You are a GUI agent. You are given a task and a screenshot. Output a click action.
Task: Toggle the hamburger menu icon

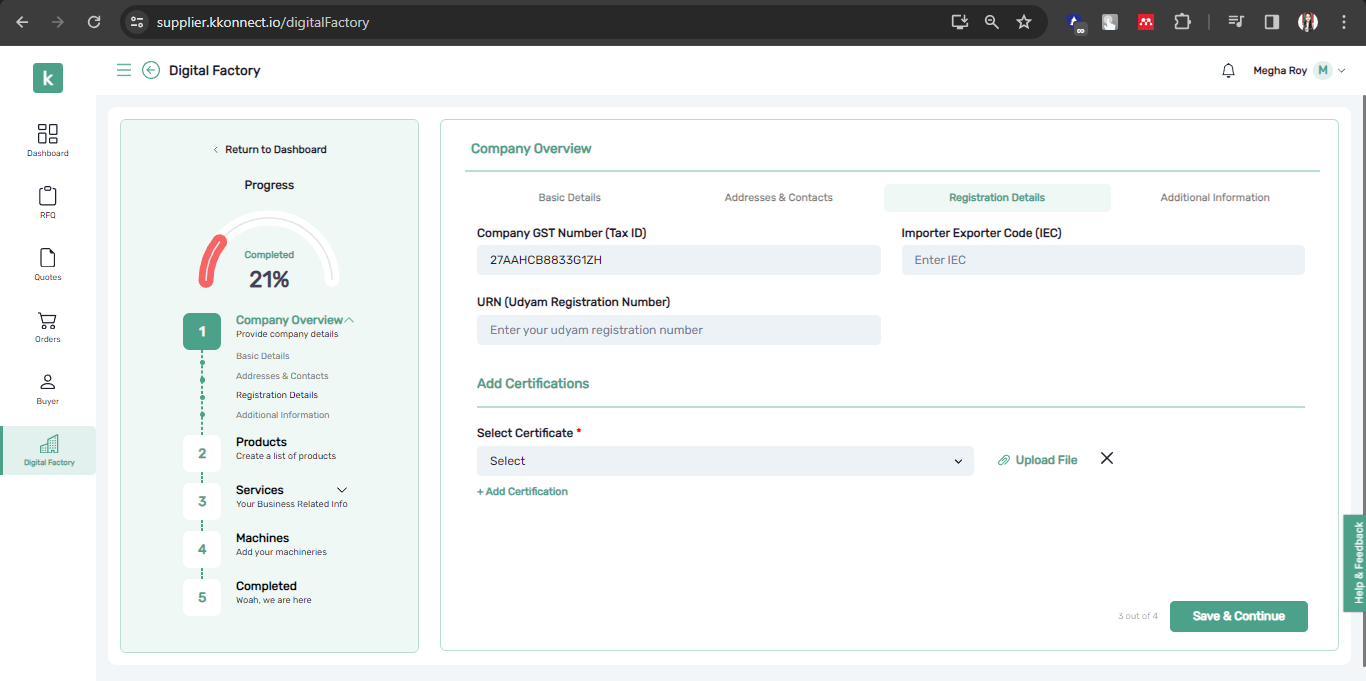124,70
